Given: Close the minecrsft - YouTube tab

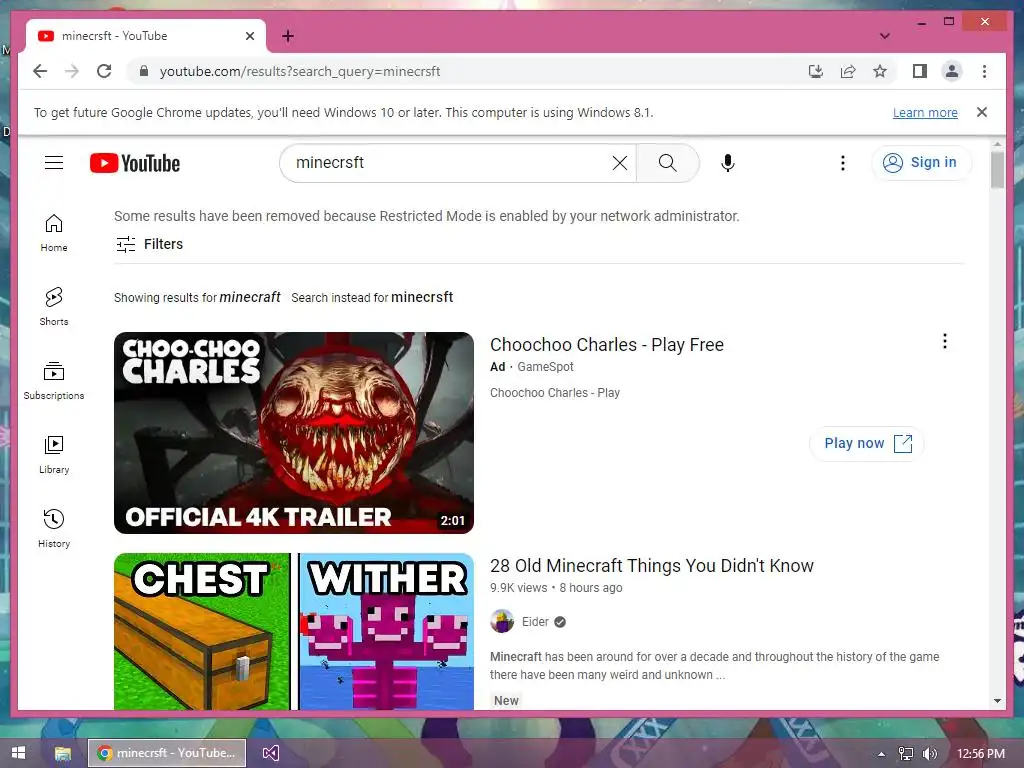Looking at the screenshot, I should point(249,36).
